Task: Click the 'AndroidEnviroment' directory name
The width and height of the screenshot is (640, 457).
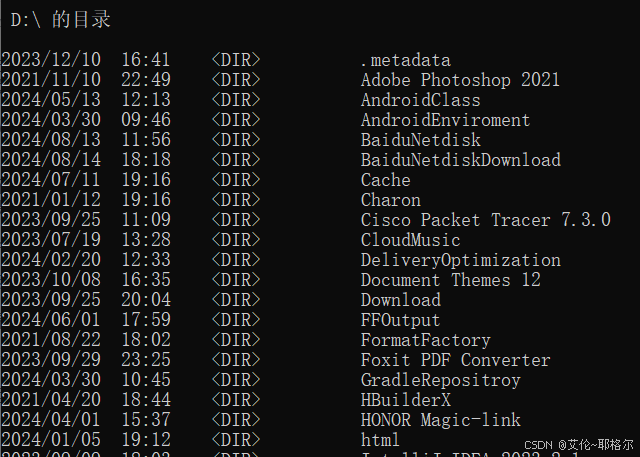Action: 446,120
